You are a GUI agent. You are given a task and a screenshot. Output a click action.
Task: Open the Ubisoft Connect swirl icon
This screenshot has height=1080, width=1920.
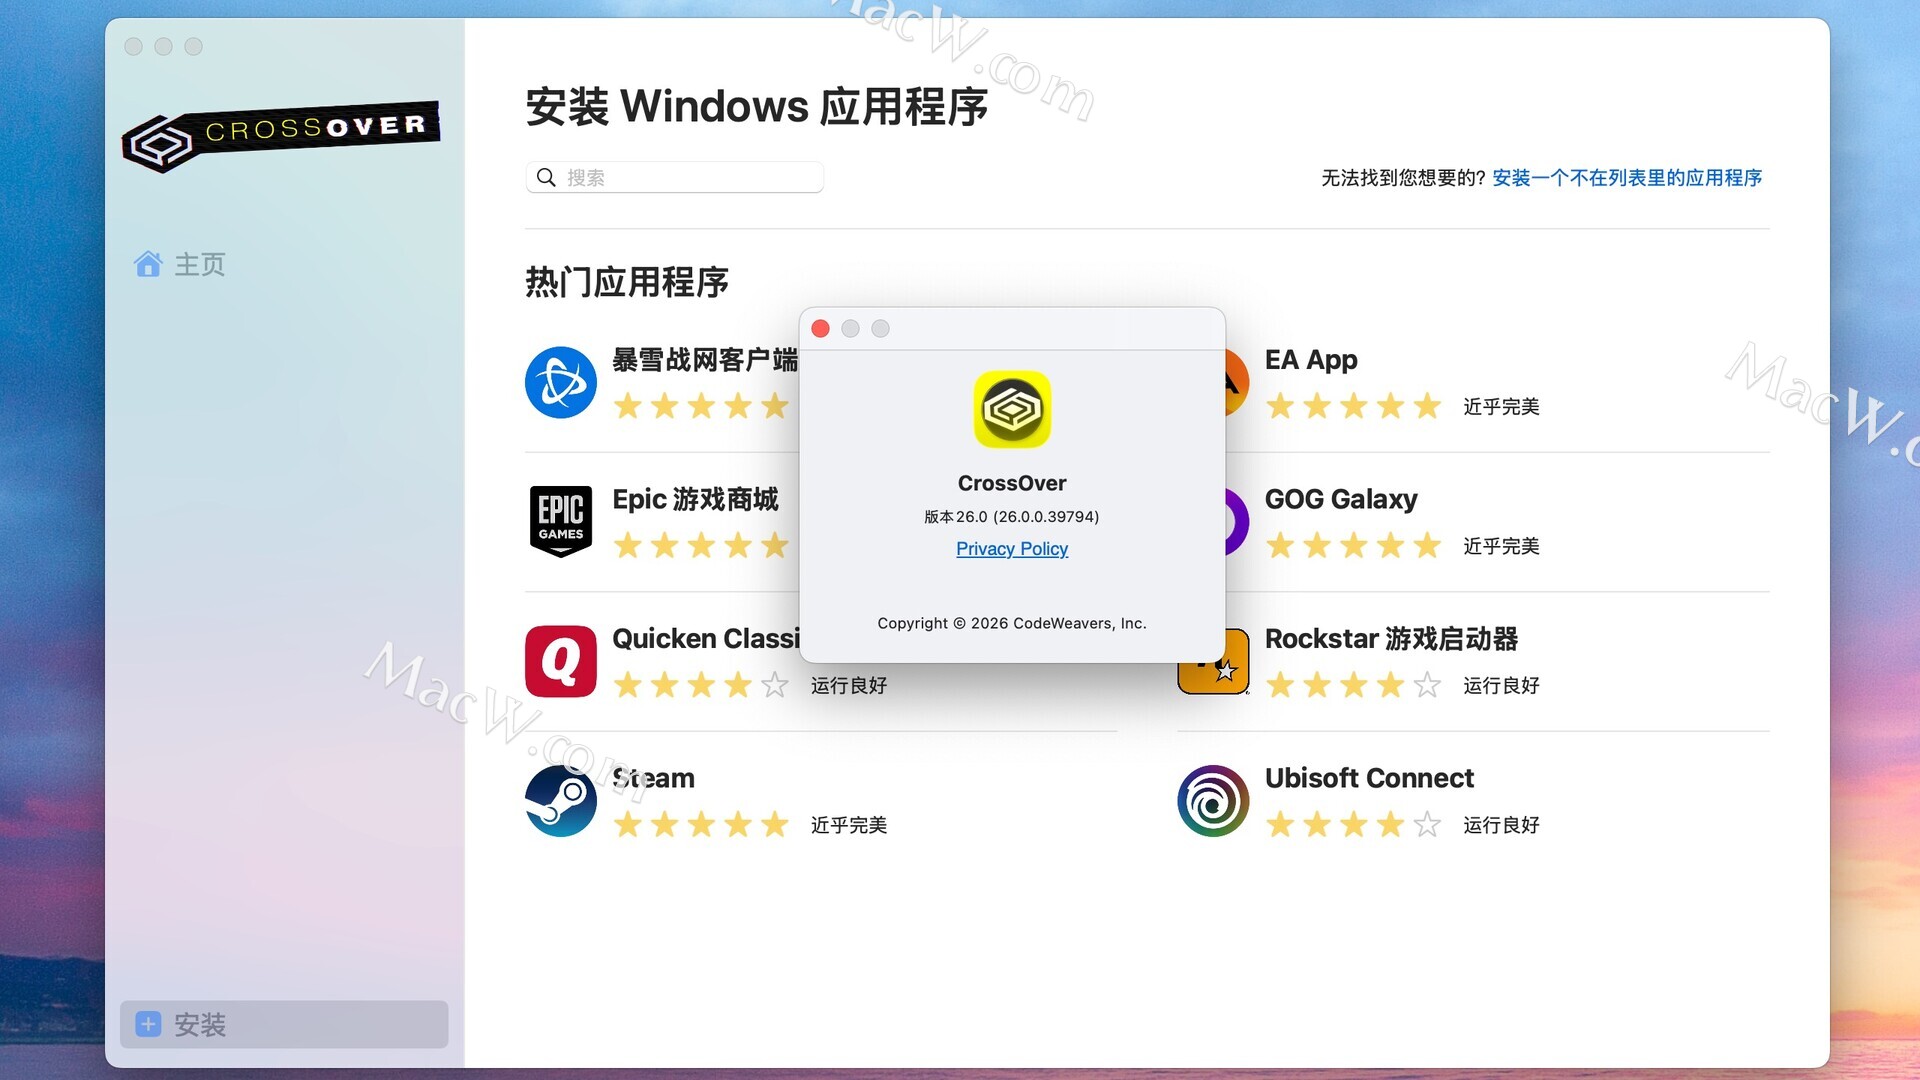1212,801
